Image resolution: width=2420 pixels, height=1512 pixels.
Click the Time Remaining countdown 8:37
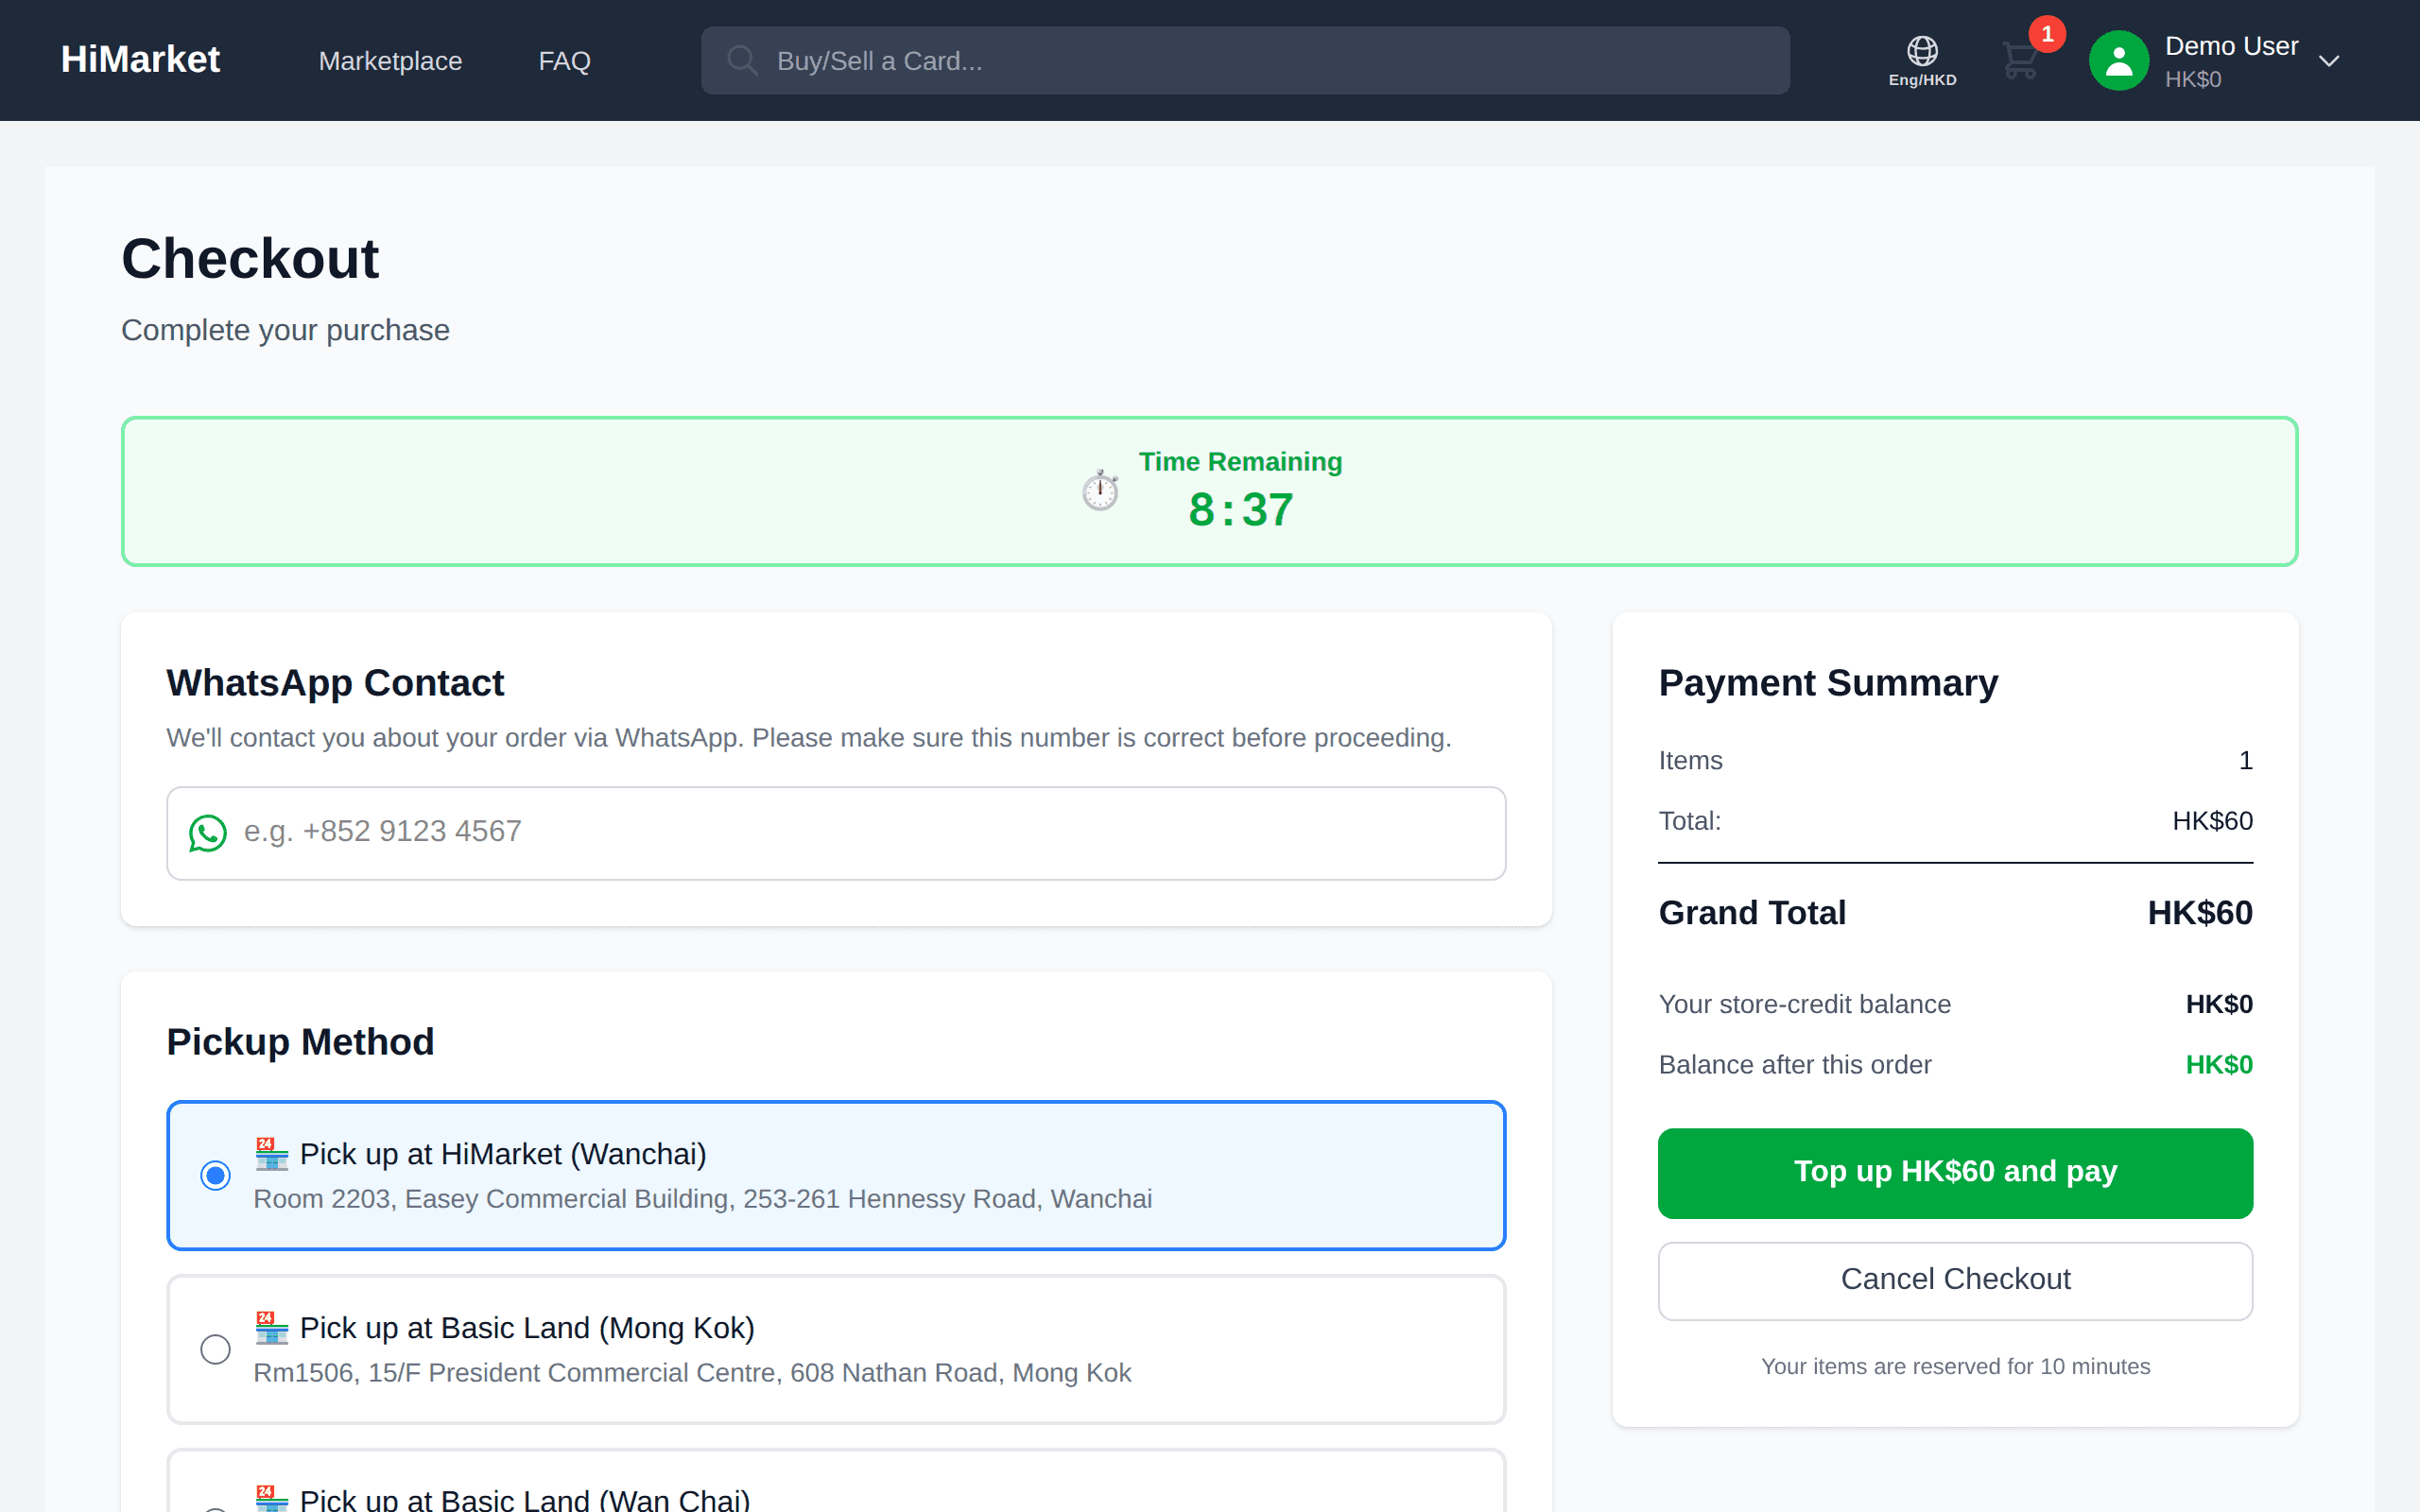[1240, 510]
